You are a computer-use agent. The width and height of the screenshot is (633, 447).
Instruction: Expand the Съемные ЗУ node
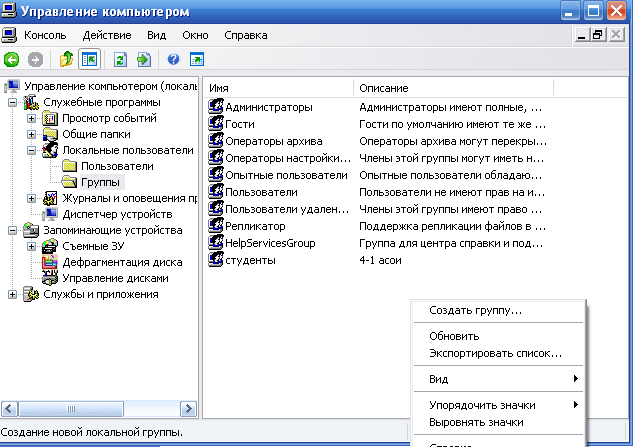pos(31,246)
